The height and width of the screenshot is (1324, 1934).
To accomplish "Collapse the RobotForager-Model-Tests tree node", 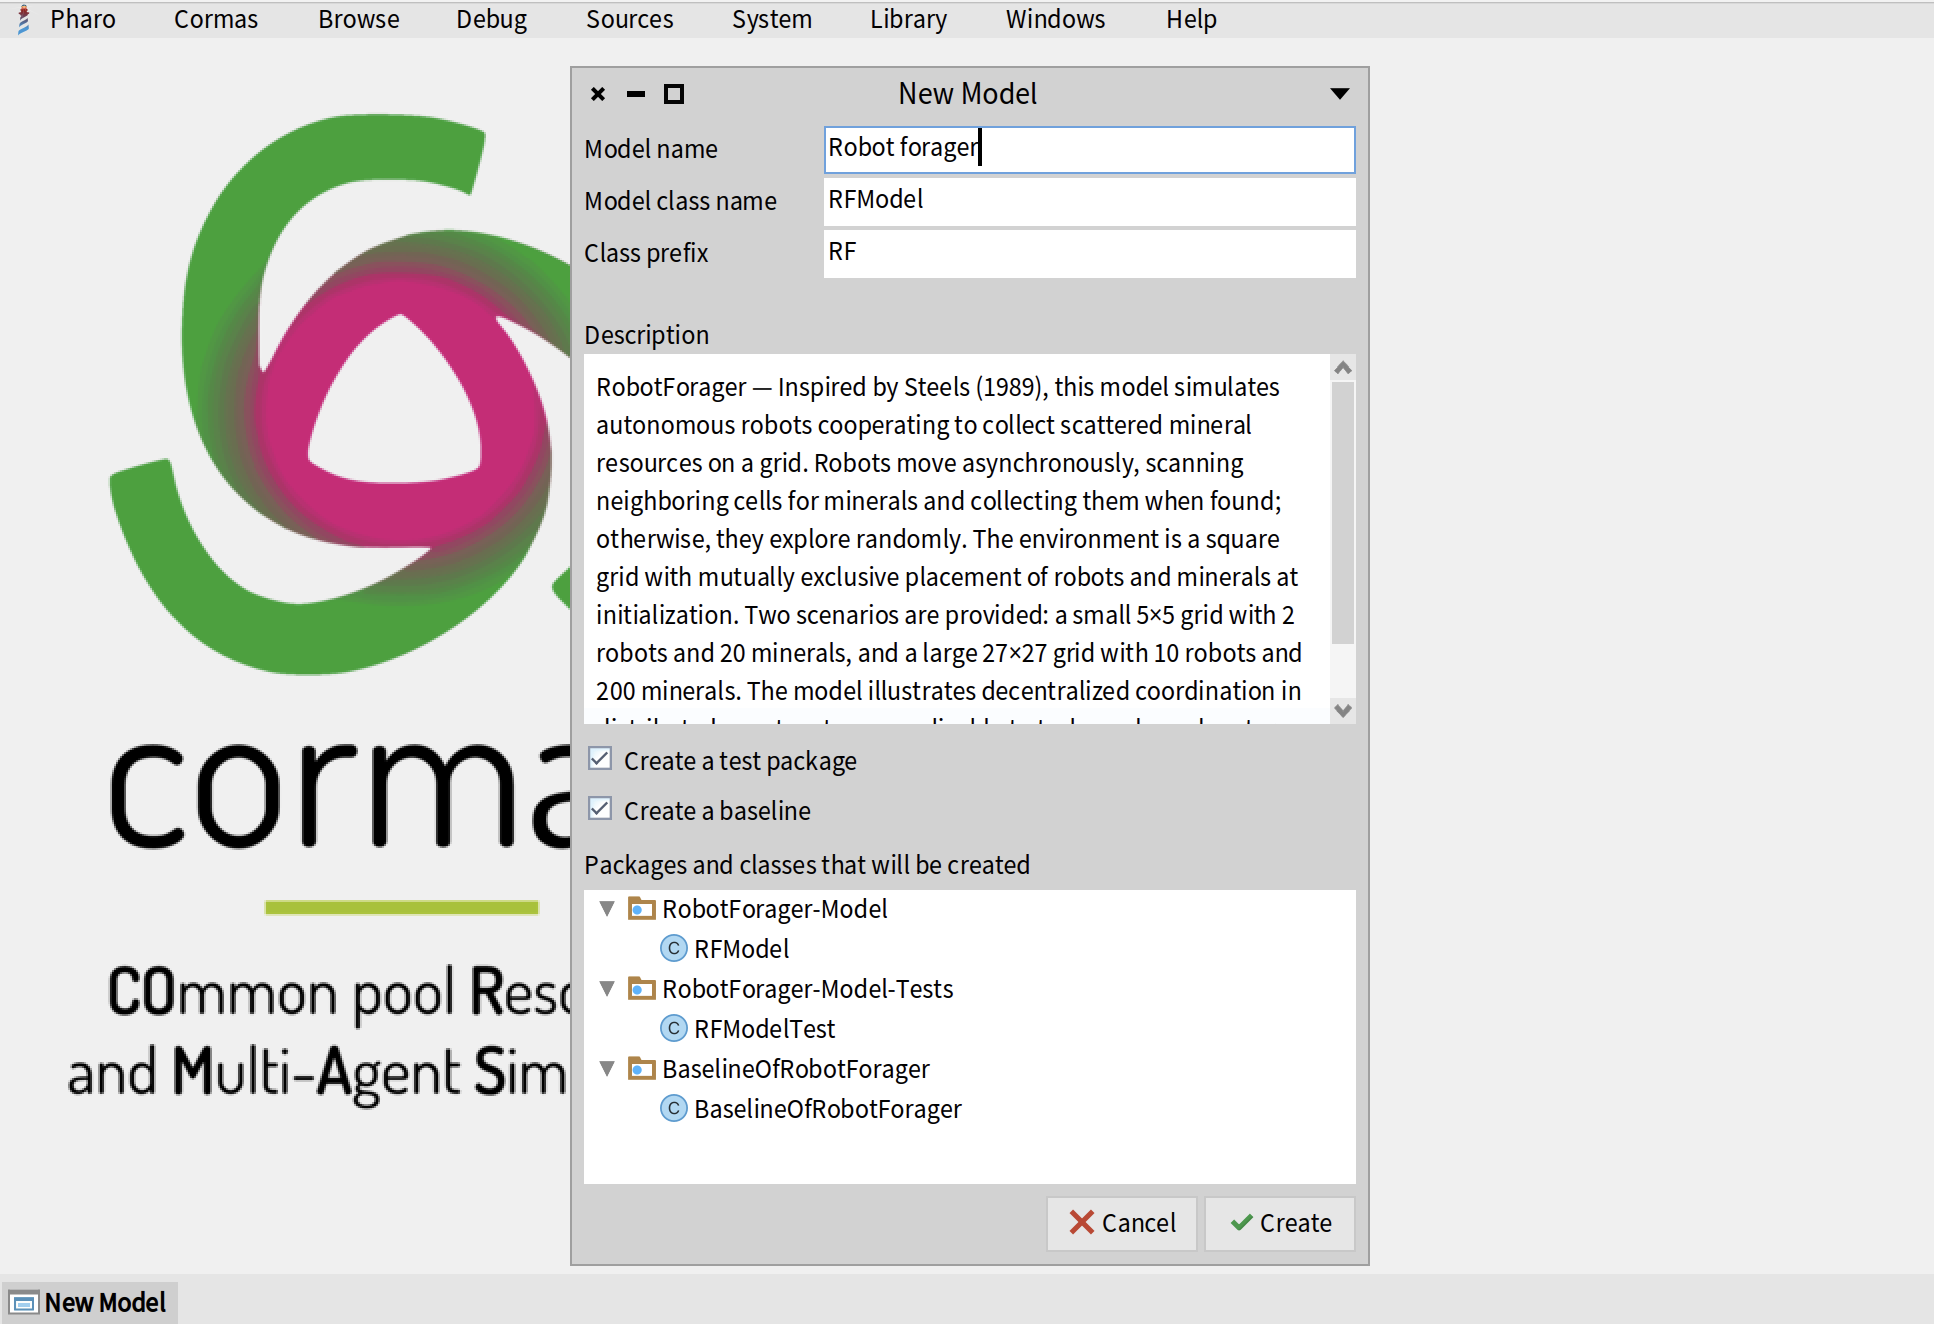I will click(607, 989).
